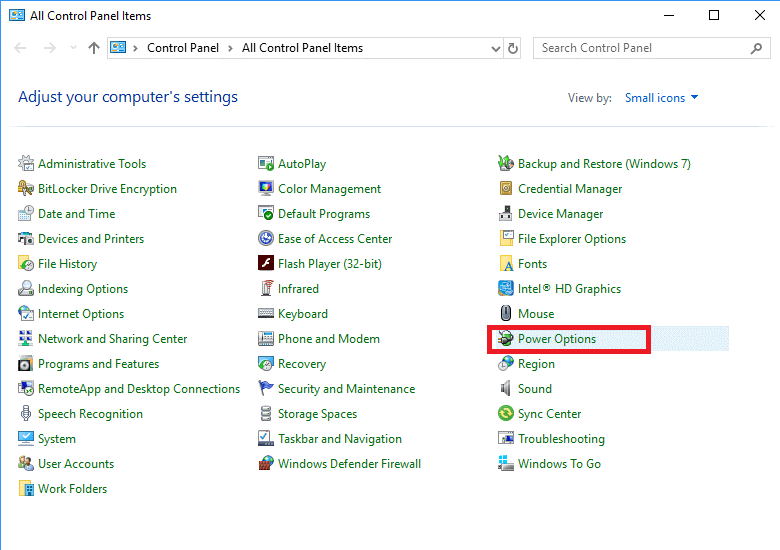
Task: Open the Sound speaker icon
Action: [x=506, y=388]
